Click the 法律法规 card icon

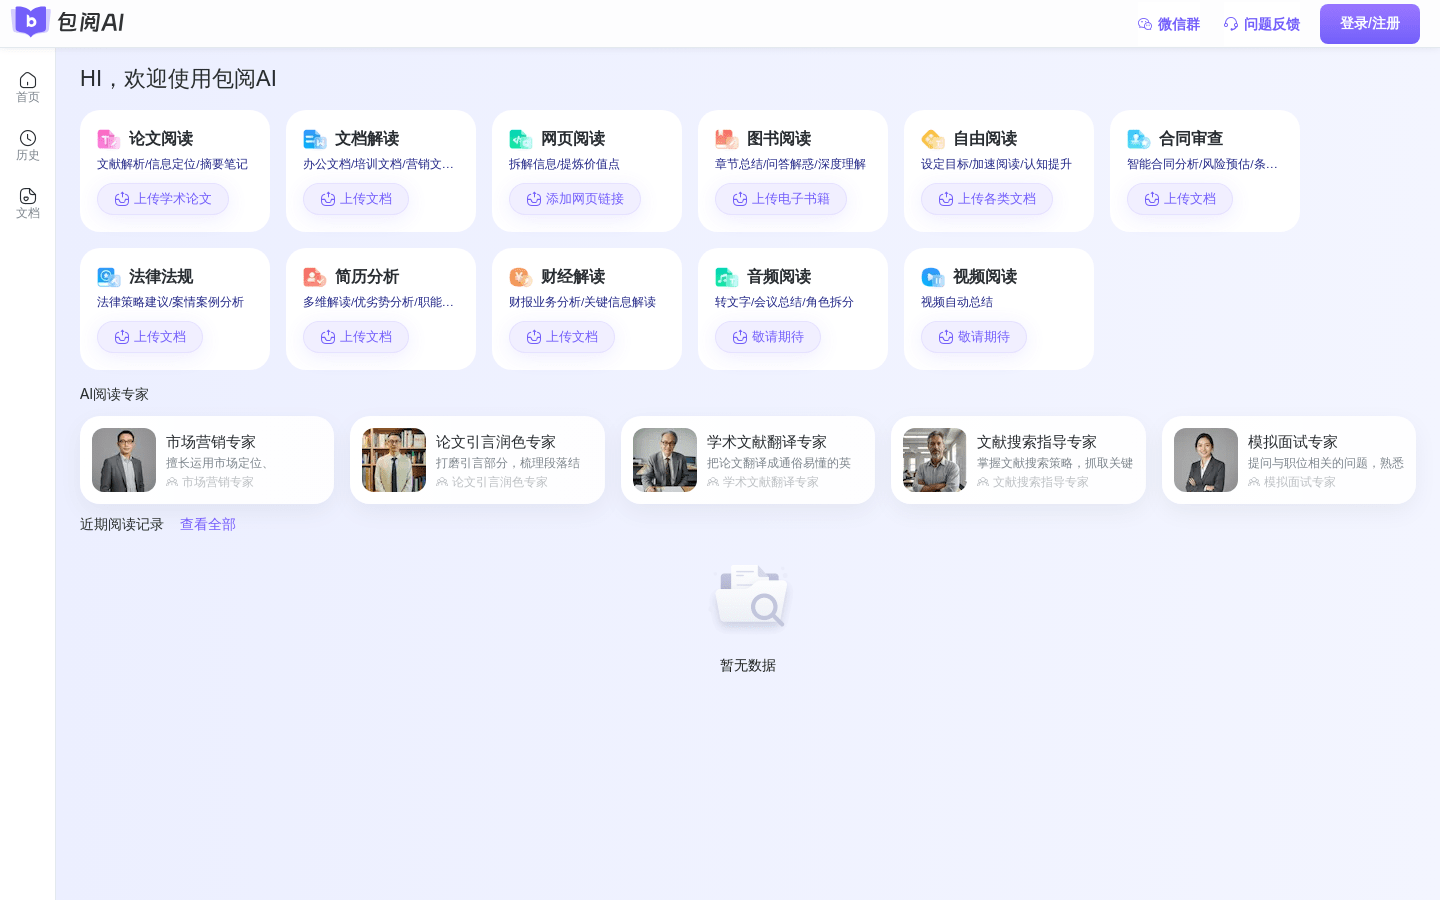point(108,277)
